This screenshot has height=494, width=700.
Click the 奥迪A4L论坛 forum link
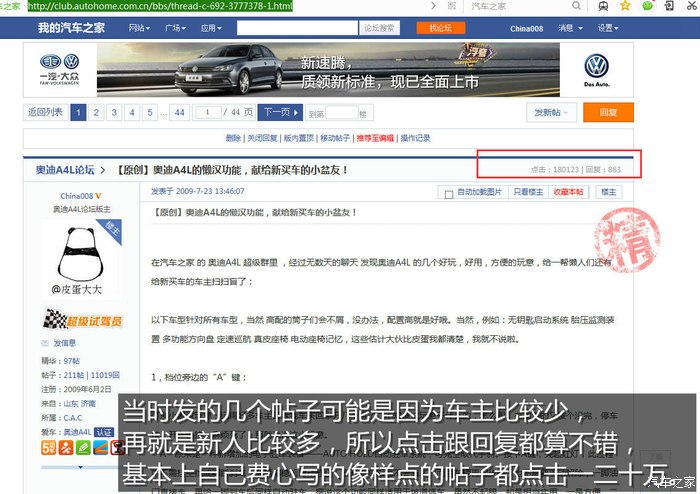click(65, 170)
